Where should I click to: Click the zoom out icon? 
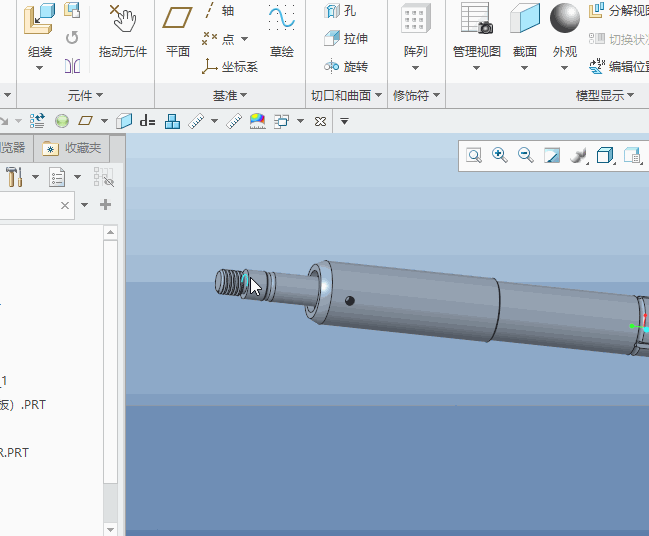coord(526,156)
